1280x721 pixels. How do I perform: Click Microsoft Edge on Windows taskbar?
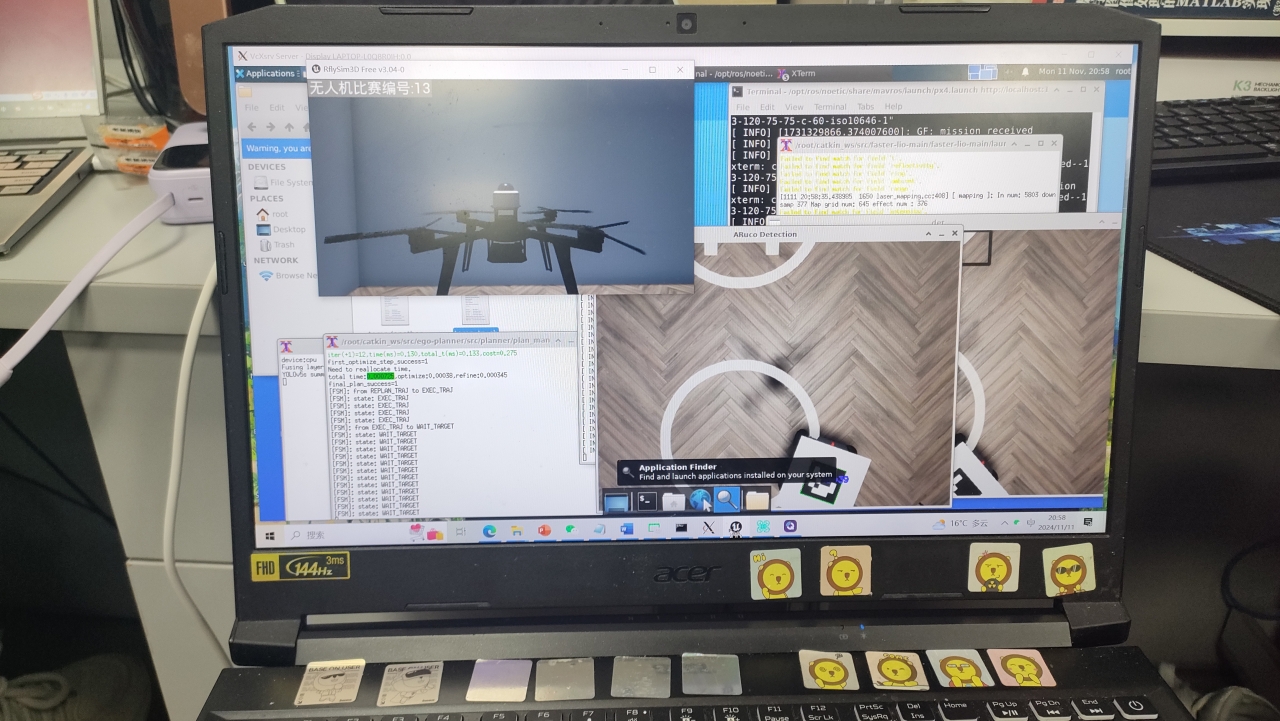pos(489,530)
